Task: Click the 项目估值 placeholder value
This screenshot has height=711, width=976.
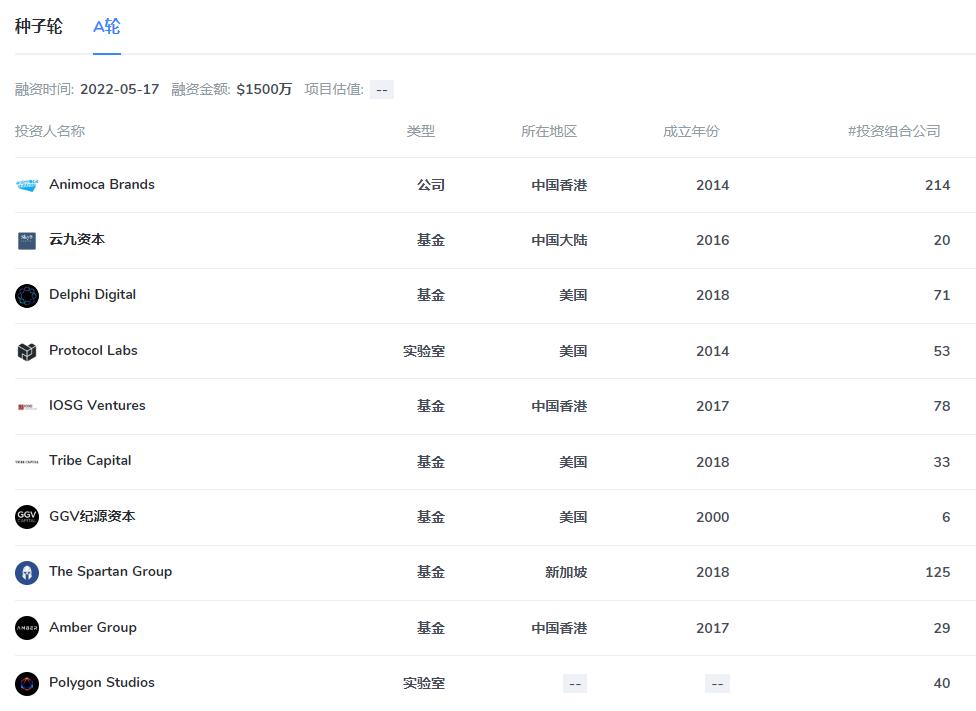Action: 381,89
